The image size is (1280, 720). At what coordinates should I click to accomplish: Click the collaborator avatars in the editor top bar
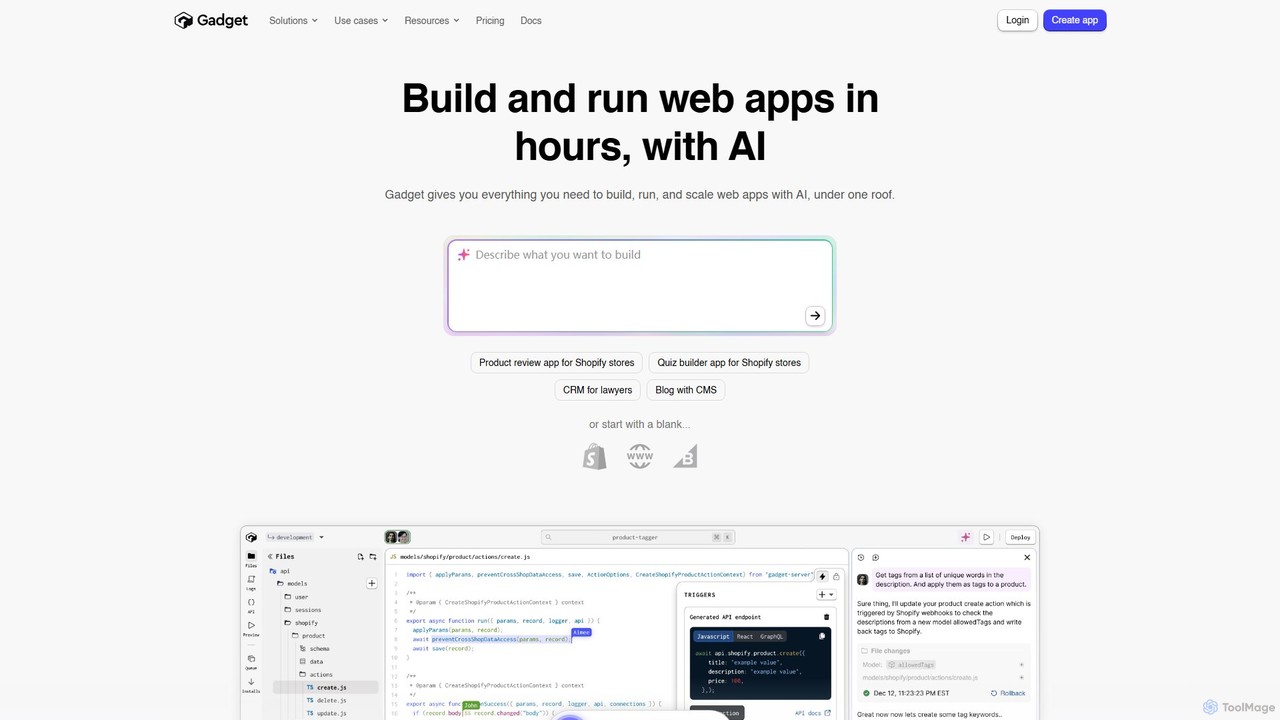[398, 537]
